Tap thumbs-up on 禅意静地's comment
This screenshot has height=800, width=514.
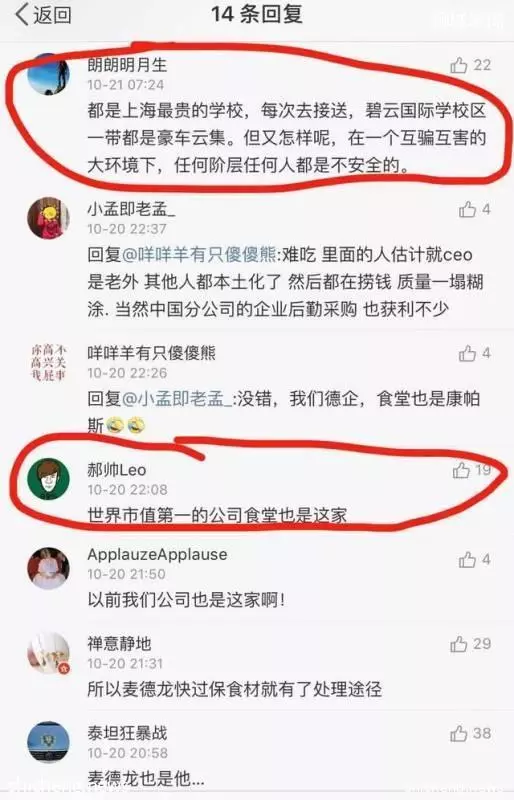pos(458,644)
